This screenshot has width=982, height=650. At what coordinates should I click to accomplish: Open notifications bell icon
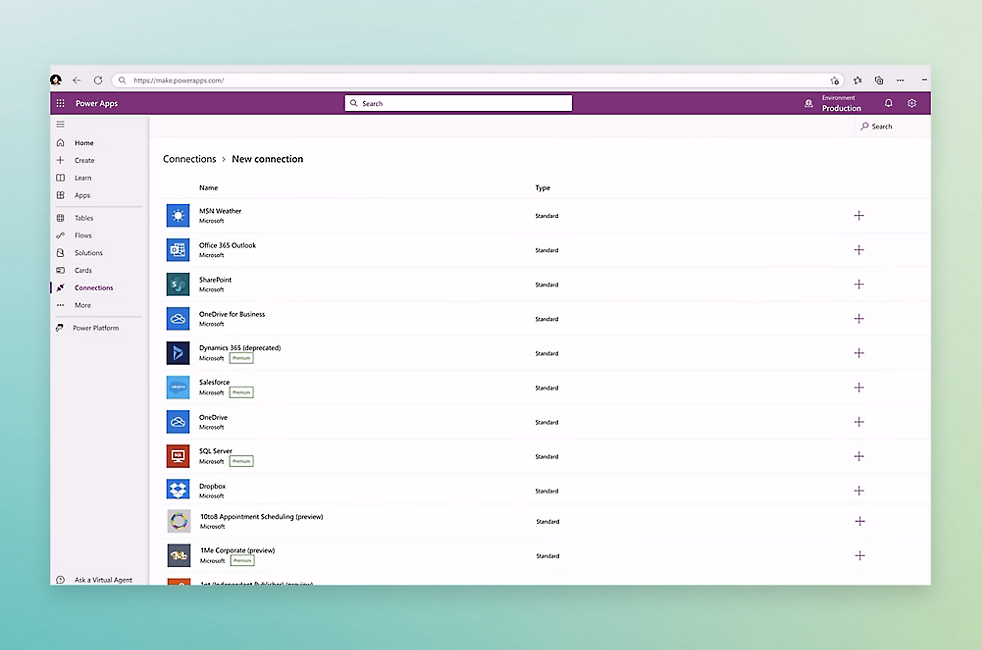[x=888, y=103]
